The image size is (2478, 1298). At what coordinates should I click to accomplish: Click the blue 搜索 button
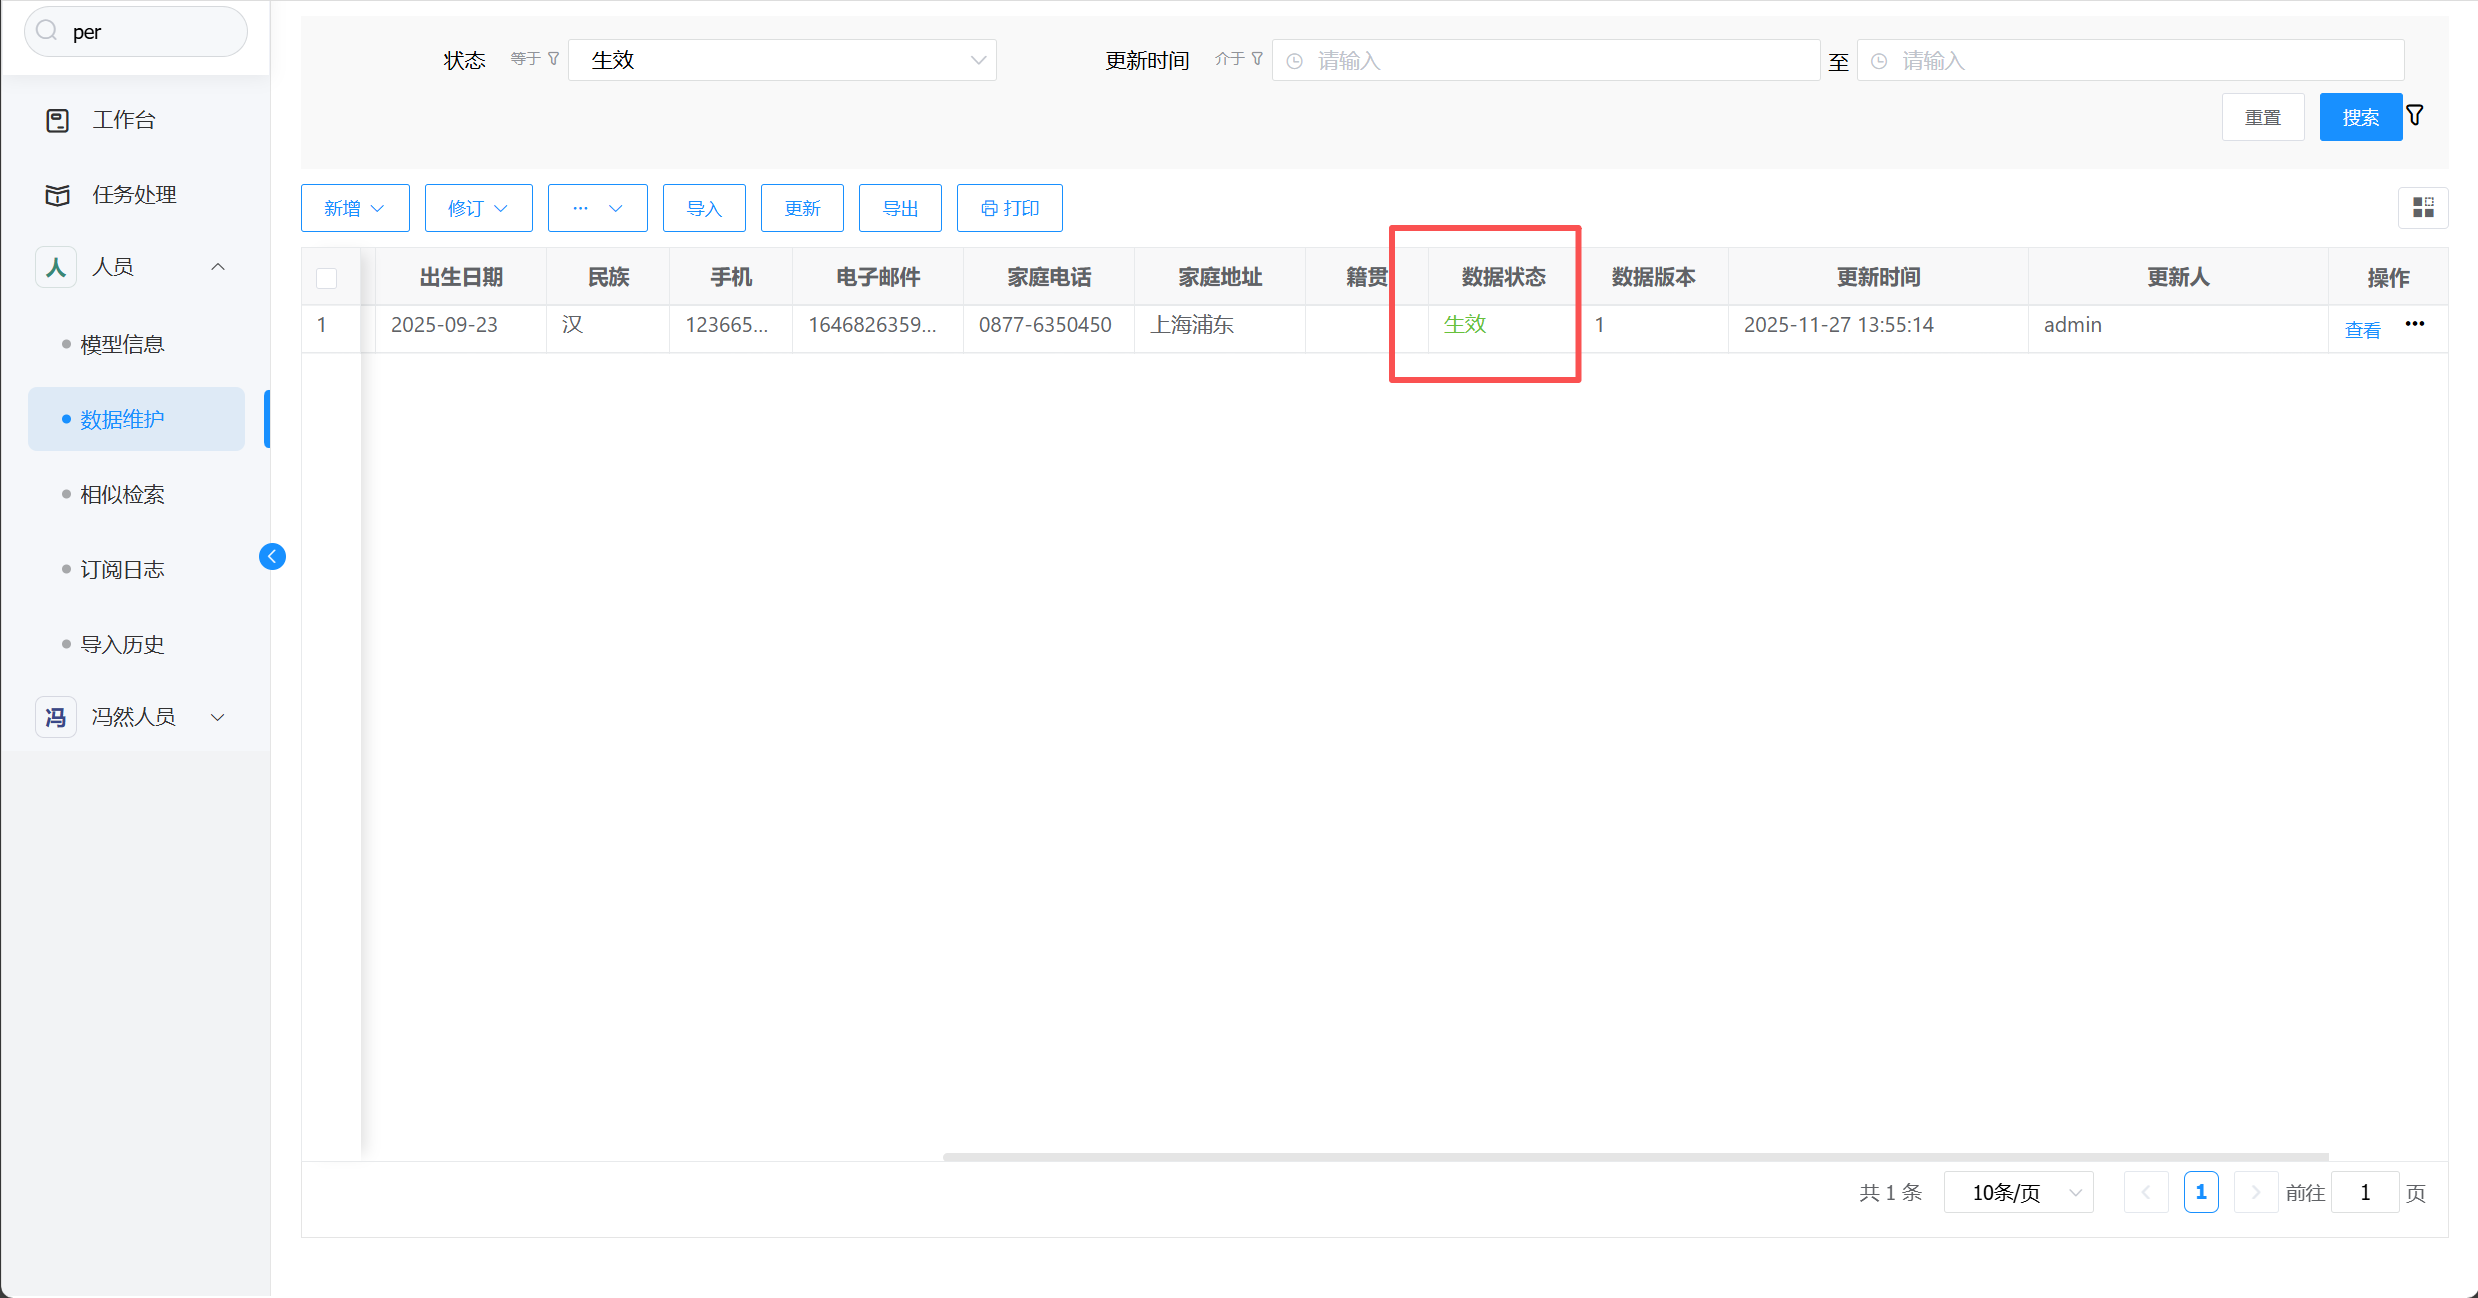point(2360,117)
